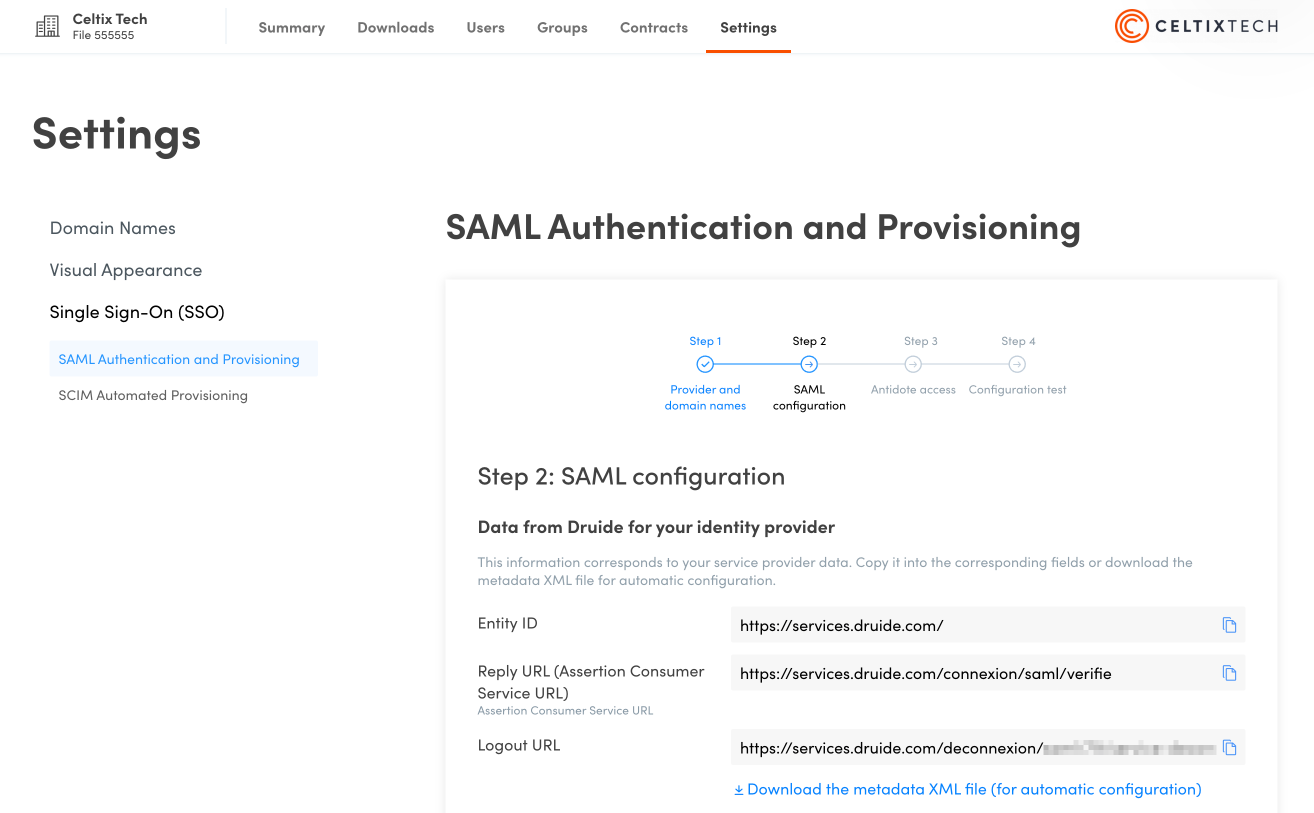Viewport: 1314px width, 813px height.
Task: Open Visual Appearance settings
Action: coord(126,270)
